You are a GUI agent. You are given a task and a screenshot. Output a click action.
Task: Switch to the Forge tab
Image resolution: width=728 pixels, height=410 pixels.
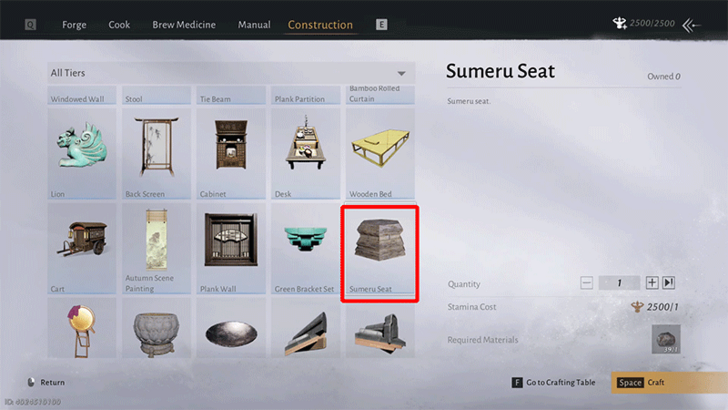(74, 25)
